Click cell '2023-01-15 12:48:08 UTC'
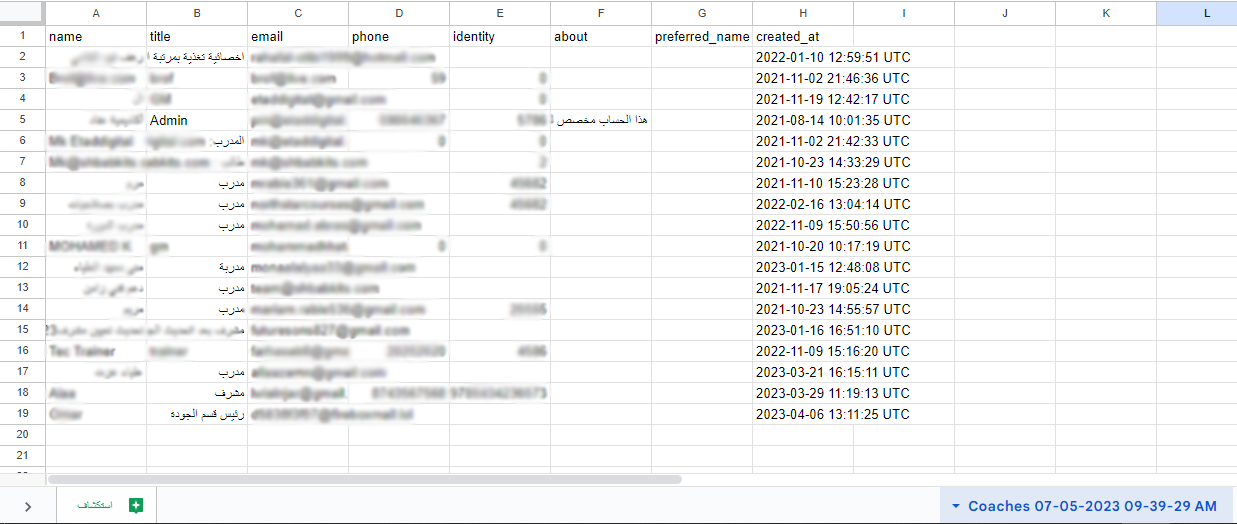The width and height of the screenshot is (1237, 524). [833, 267]
